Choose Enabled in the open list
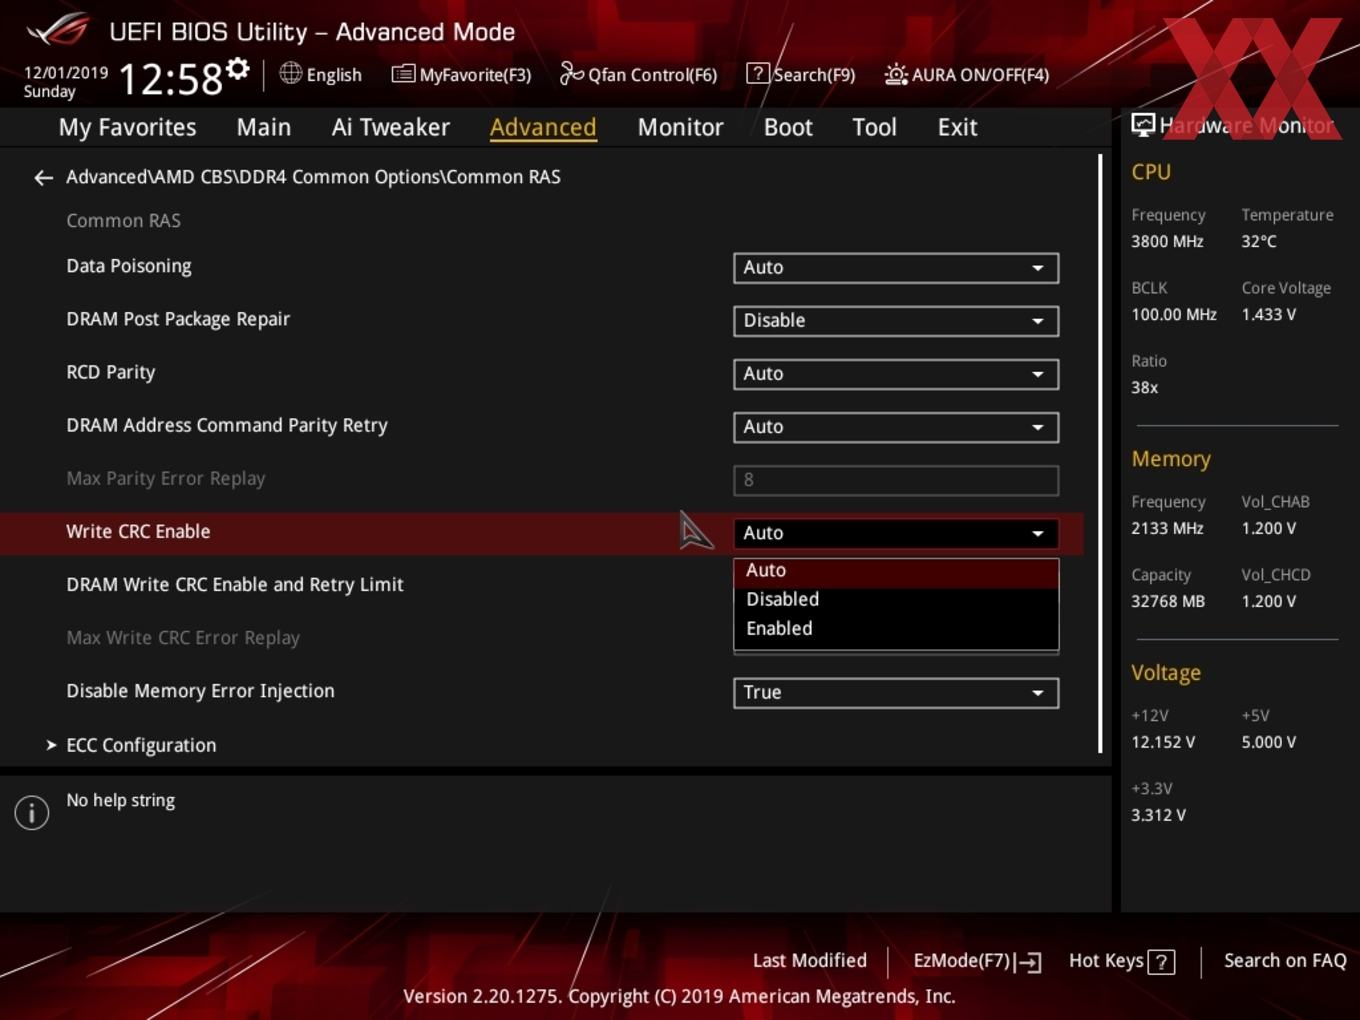 [896, 629]
